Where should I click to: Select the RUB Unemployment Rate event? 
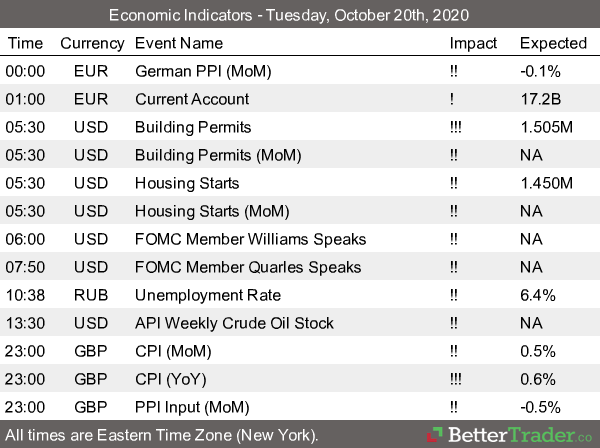click(x=207, y=295)
